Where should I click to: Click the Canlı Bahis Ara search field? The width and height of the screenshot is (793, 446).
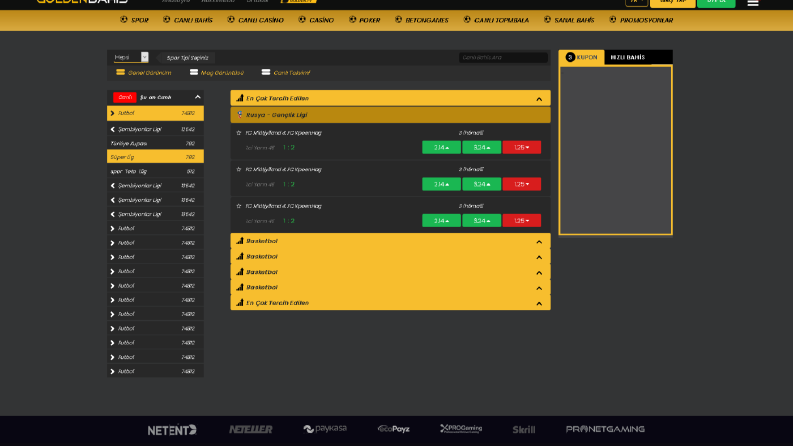[x=503, y=57]
